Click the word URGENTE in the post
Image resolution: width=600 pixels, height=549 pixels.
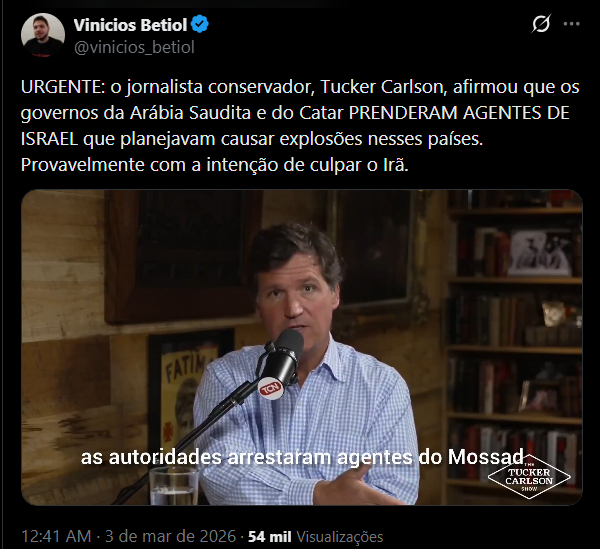pyautogui.click(x=63, y=87)
